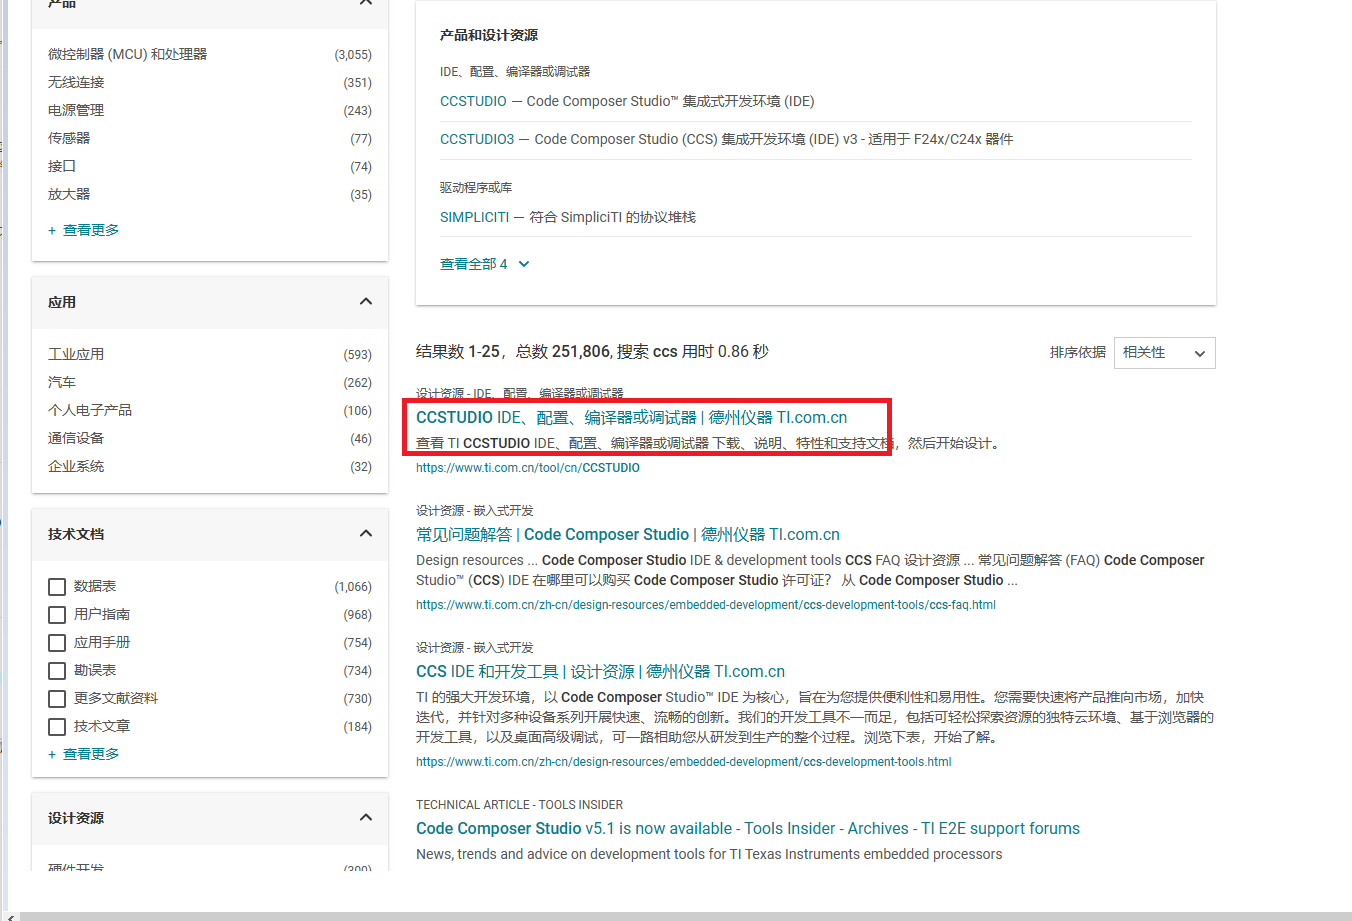This screenshot has height=921, width=1352.
Task: Open the ccs-faq.html URL link
Action: tap(706, 604)
